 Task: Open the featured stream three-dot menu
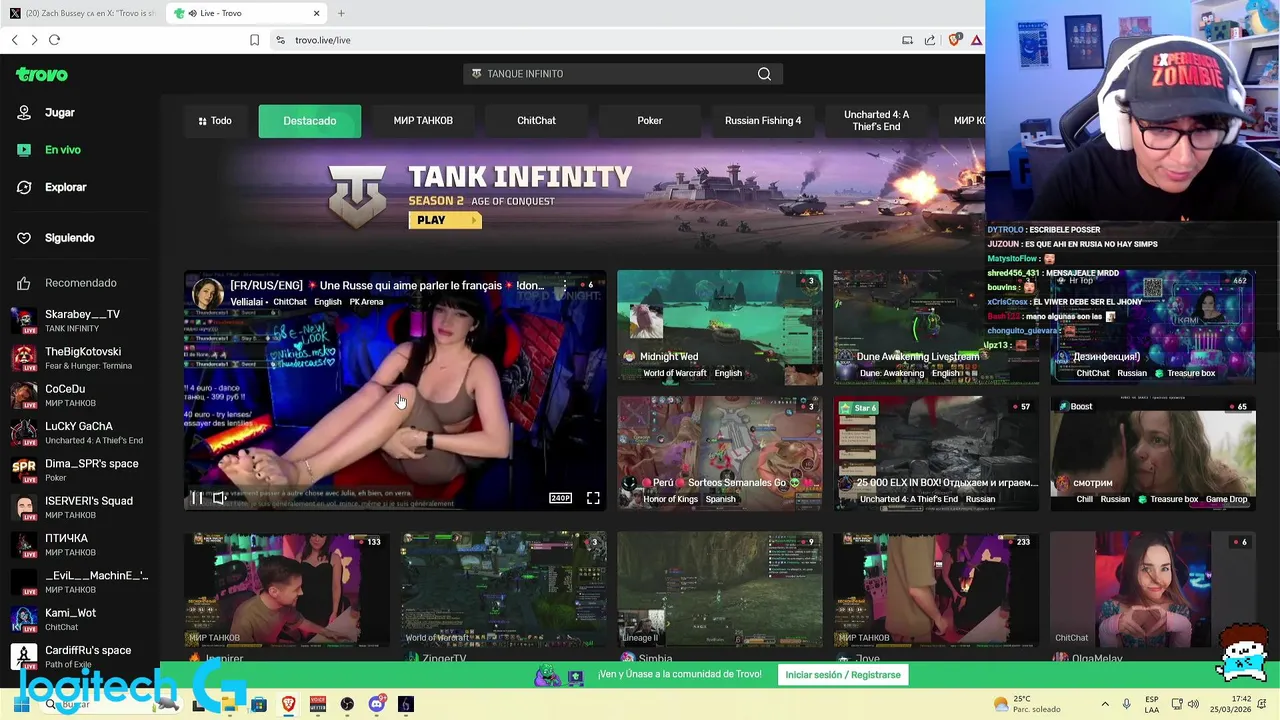564,285
